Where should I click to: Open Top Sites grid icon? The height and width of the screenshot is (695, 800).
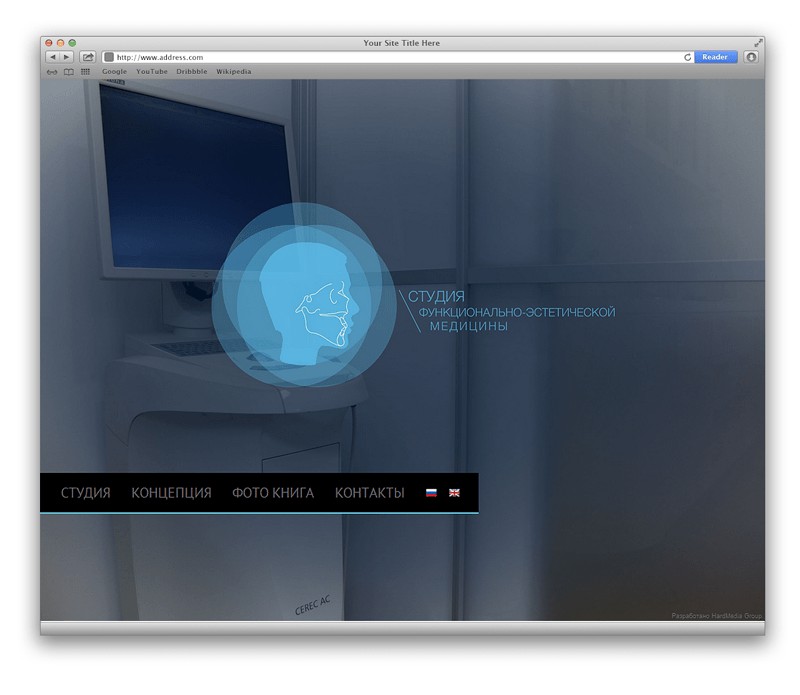pos(85,72)
